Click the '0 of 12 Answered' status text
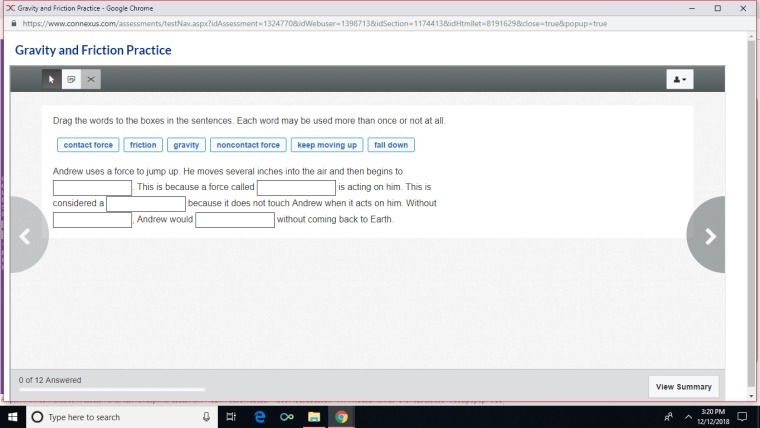This screenshot has height=428, width=760. pyautogui.click(x=50, y=380)
